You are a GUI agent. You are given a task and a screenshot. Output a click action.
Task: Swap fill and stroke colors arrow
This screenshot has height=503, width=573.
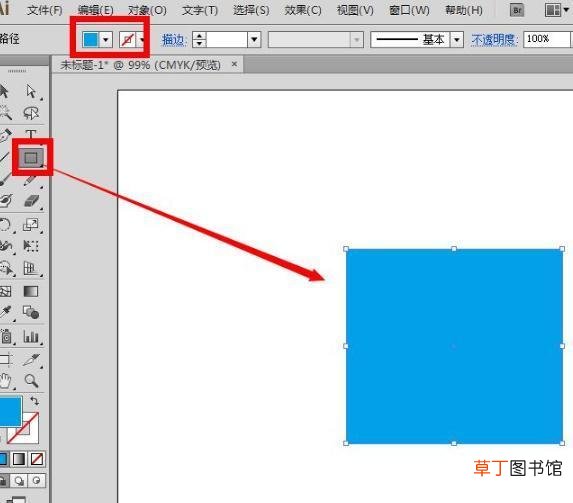point(35,401)
